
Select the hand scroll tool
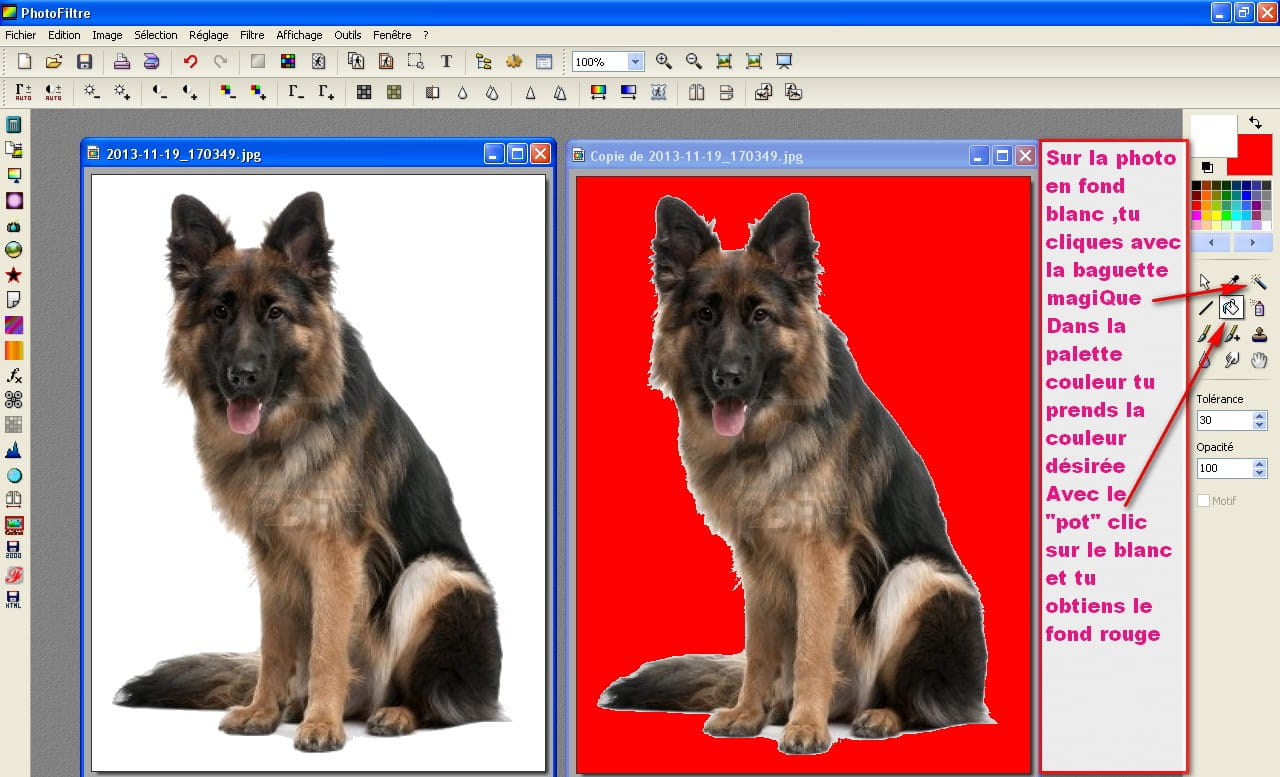(1259, 360)
